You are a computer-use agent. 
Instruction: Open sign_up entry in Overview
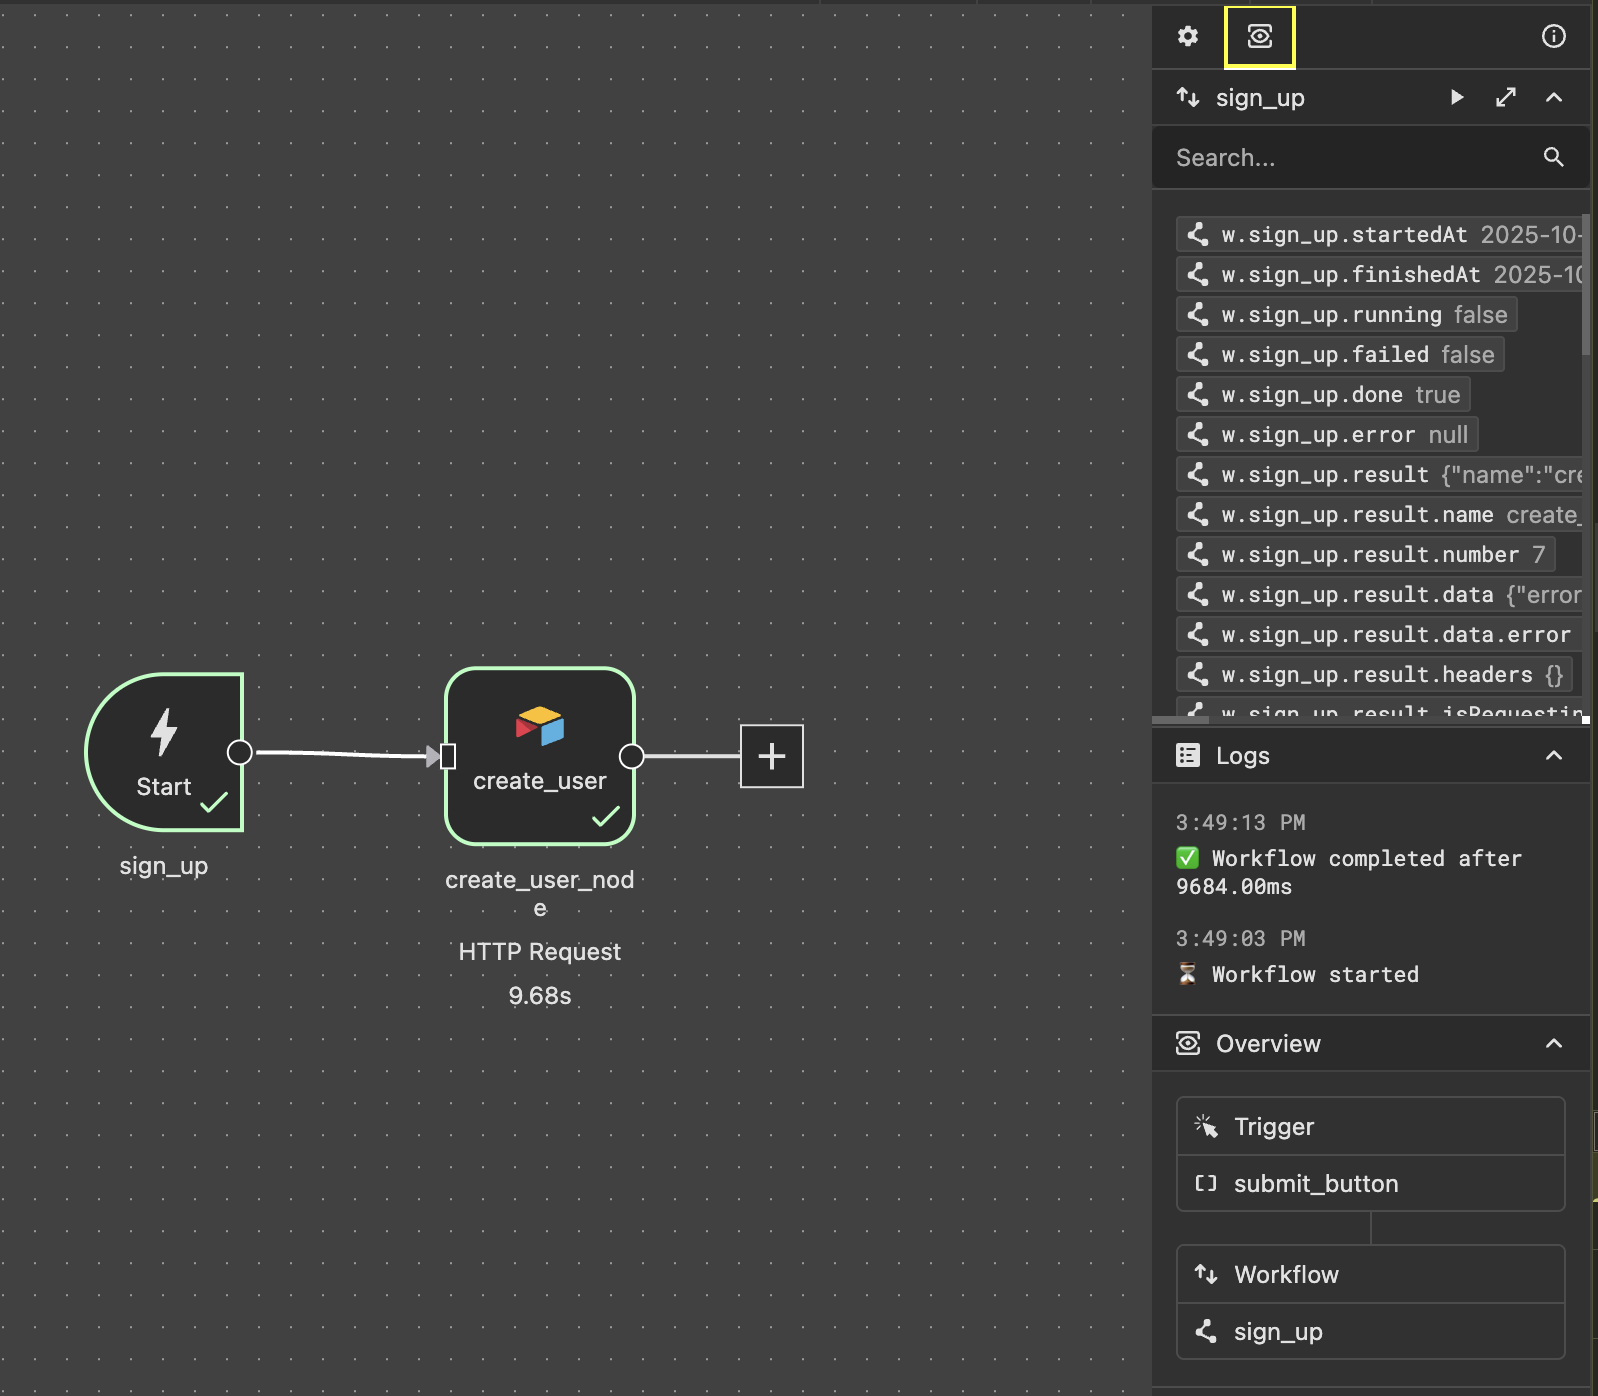click(x=1371, y=1332)
